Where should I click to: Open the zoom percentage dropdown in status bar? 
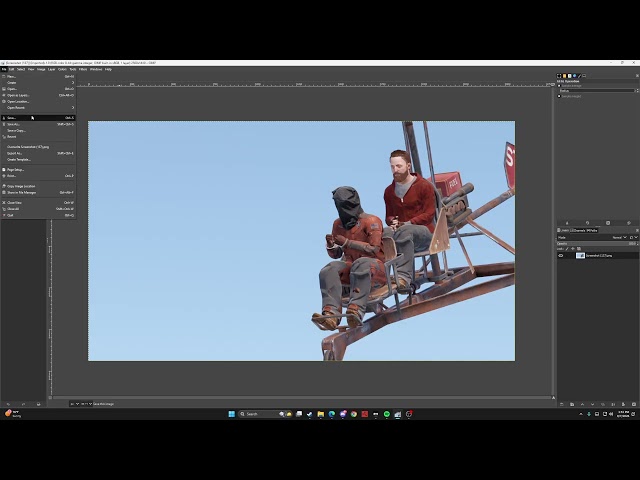click(87, 404)
